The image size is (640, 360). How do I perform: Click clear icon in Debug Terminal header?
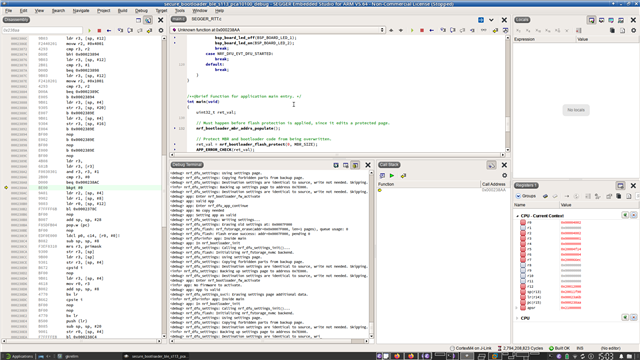pos(336,165)
